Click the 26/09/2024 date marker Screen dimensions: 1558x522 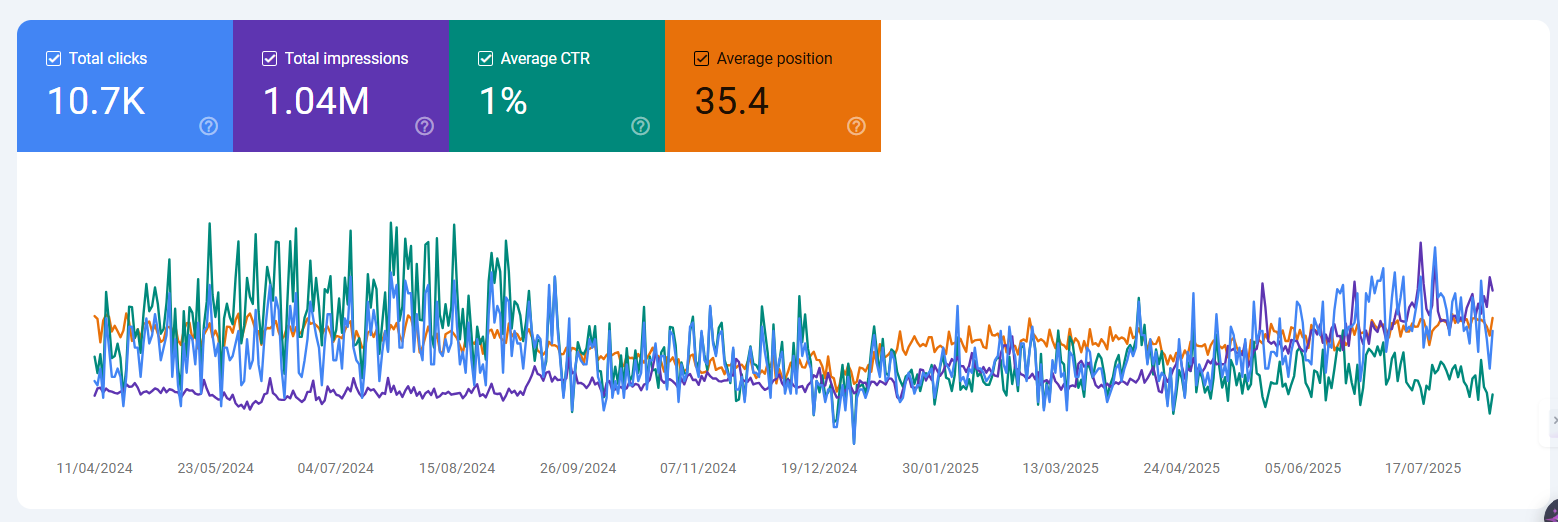[x=578, y=468]
